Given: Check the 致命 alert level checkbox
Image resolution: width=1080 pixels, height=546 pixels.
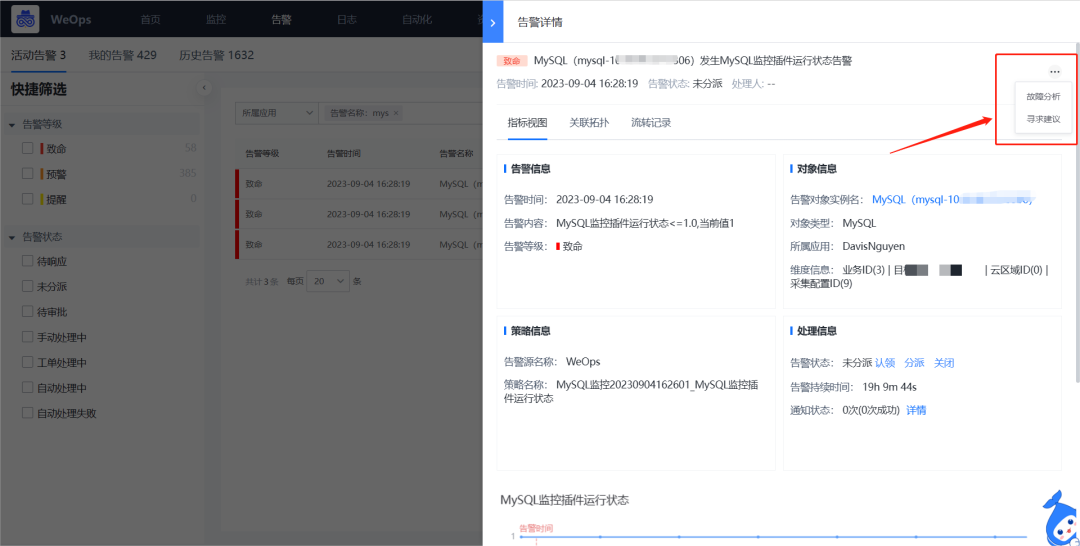Looking at the screenshot, I should pos(28,148).
